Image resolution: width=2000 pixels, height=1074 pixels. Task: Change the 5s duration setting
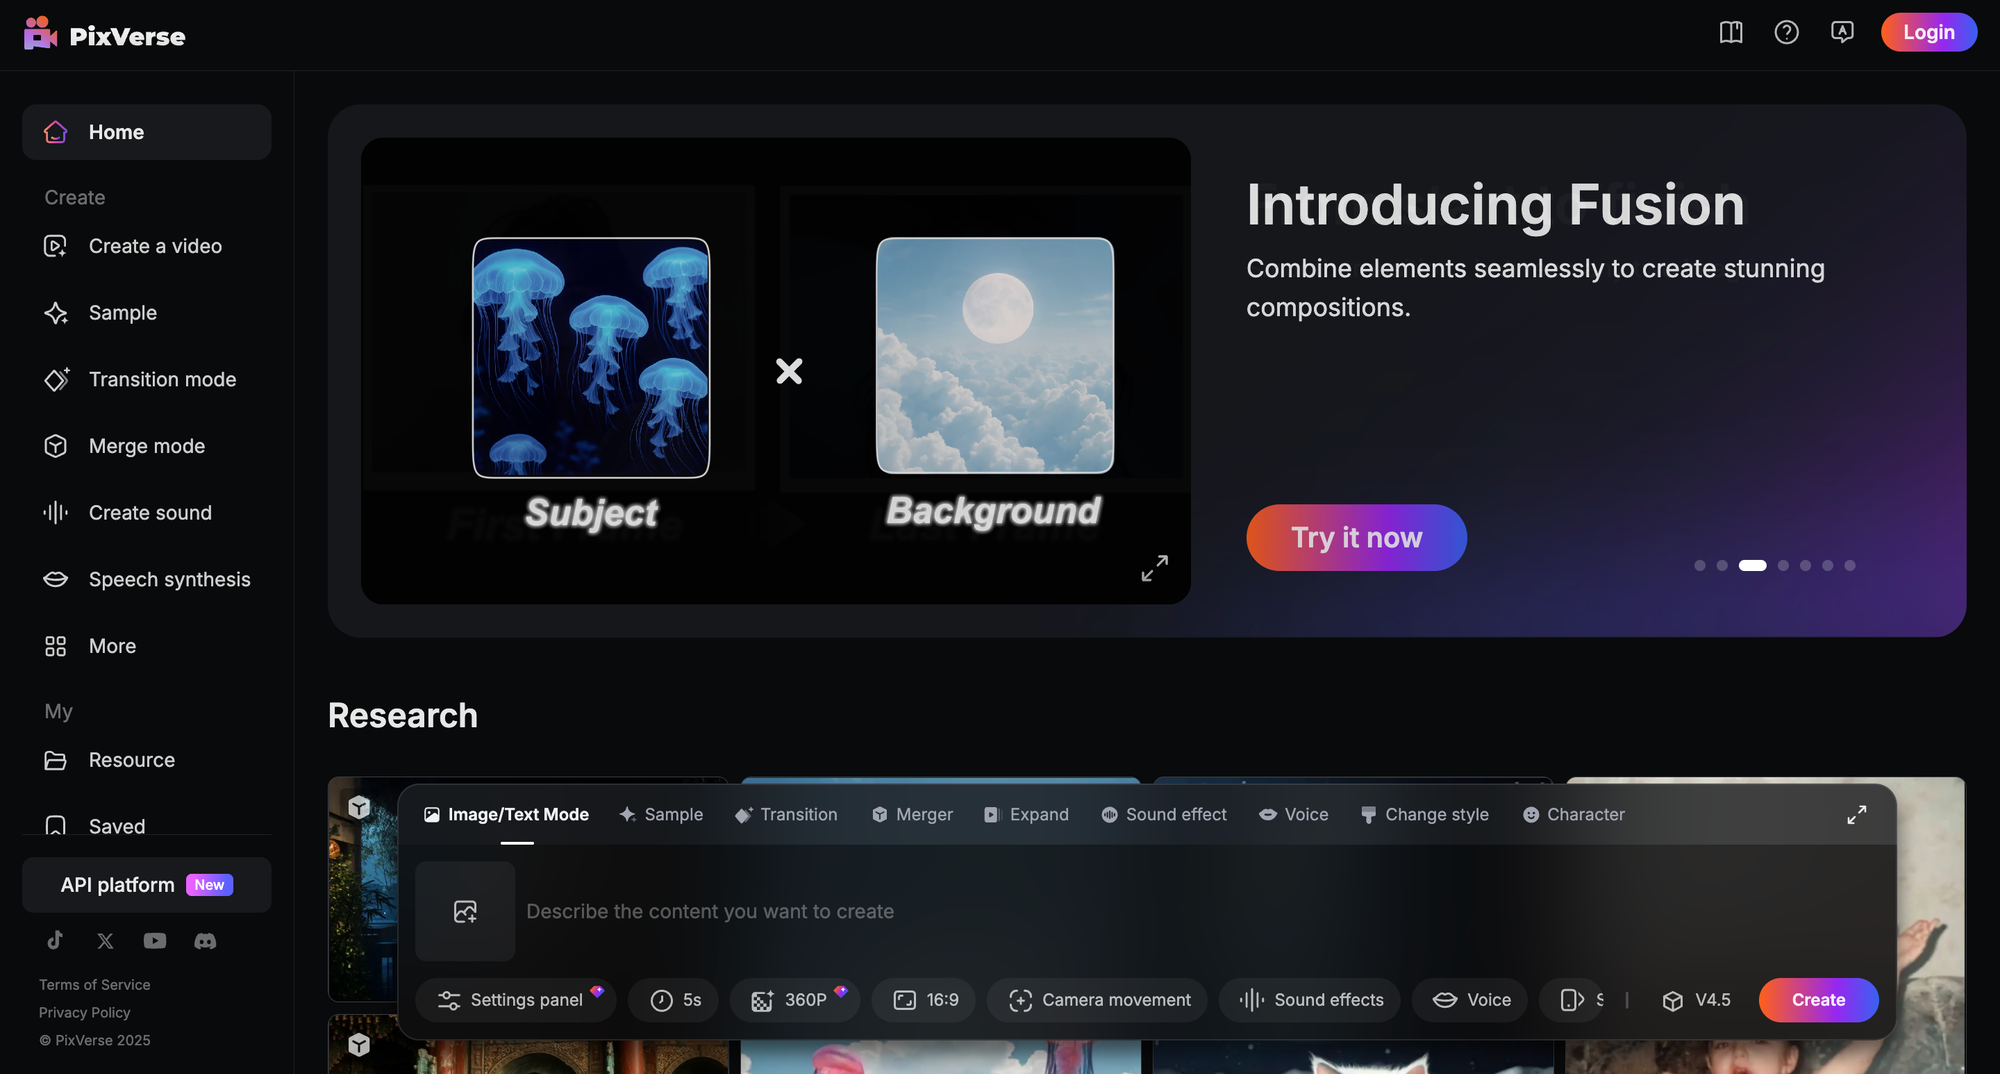(x=673, y=1000)
